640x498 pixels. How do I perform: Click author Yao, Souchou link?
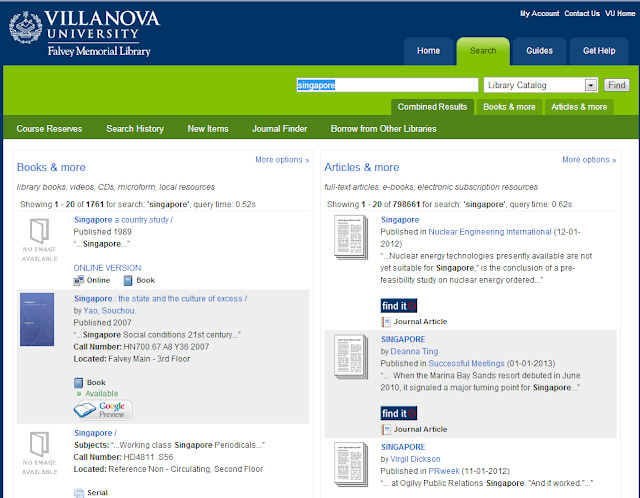click(109, 311)
